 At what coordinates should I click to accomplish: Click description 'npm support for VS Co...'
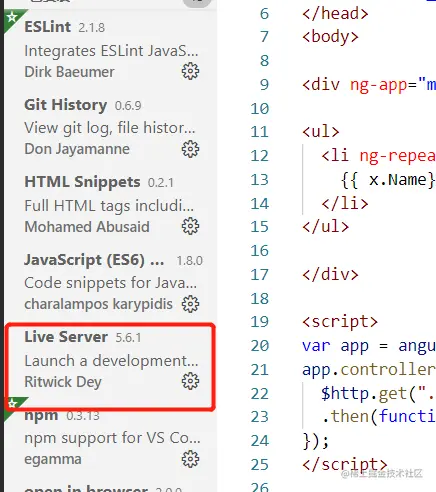point(112,438)
